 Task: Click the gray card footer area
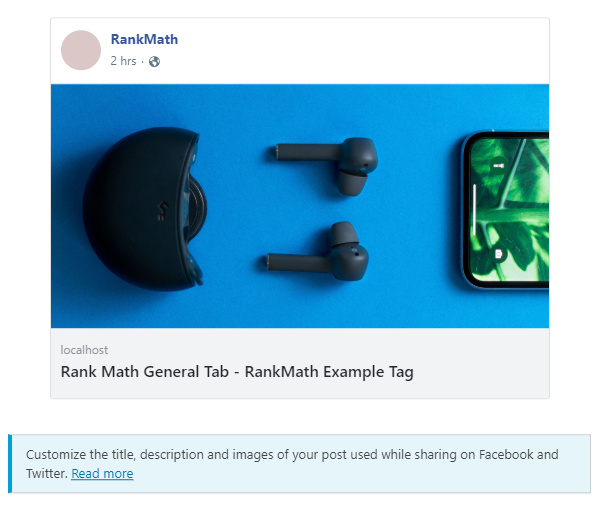[x=300, y=363]
